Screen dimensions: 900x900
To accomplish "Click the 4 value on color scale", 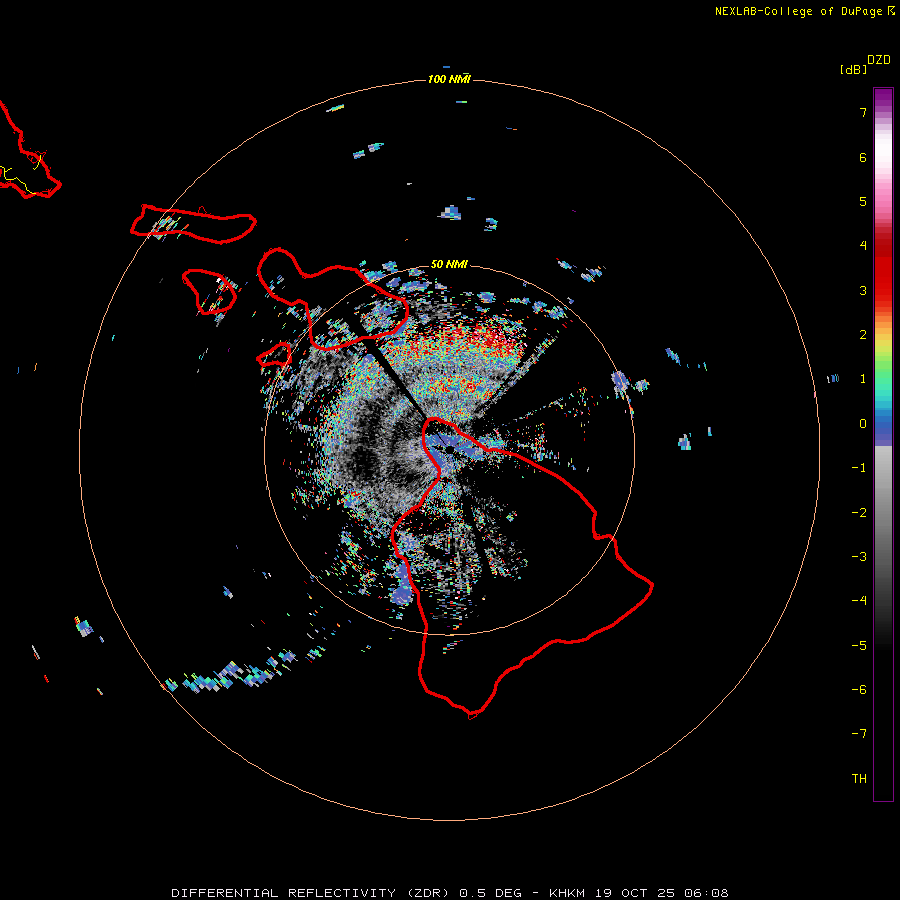I will [x=863, y=246].
